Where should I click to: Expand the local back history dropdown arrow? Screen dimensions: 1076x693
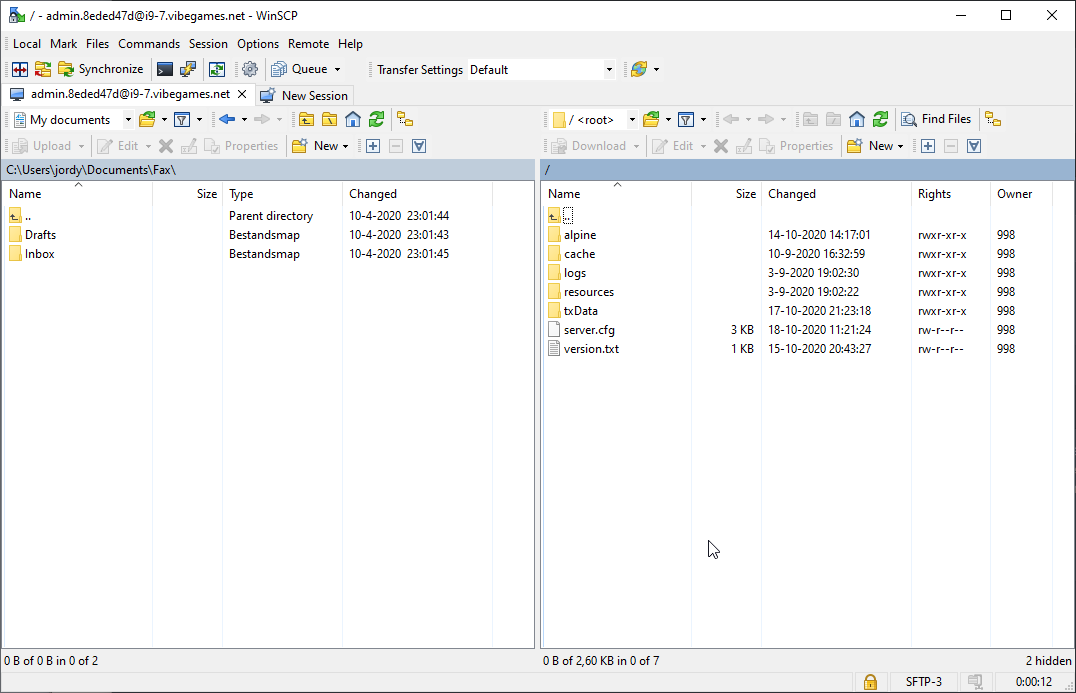(244, 120)
